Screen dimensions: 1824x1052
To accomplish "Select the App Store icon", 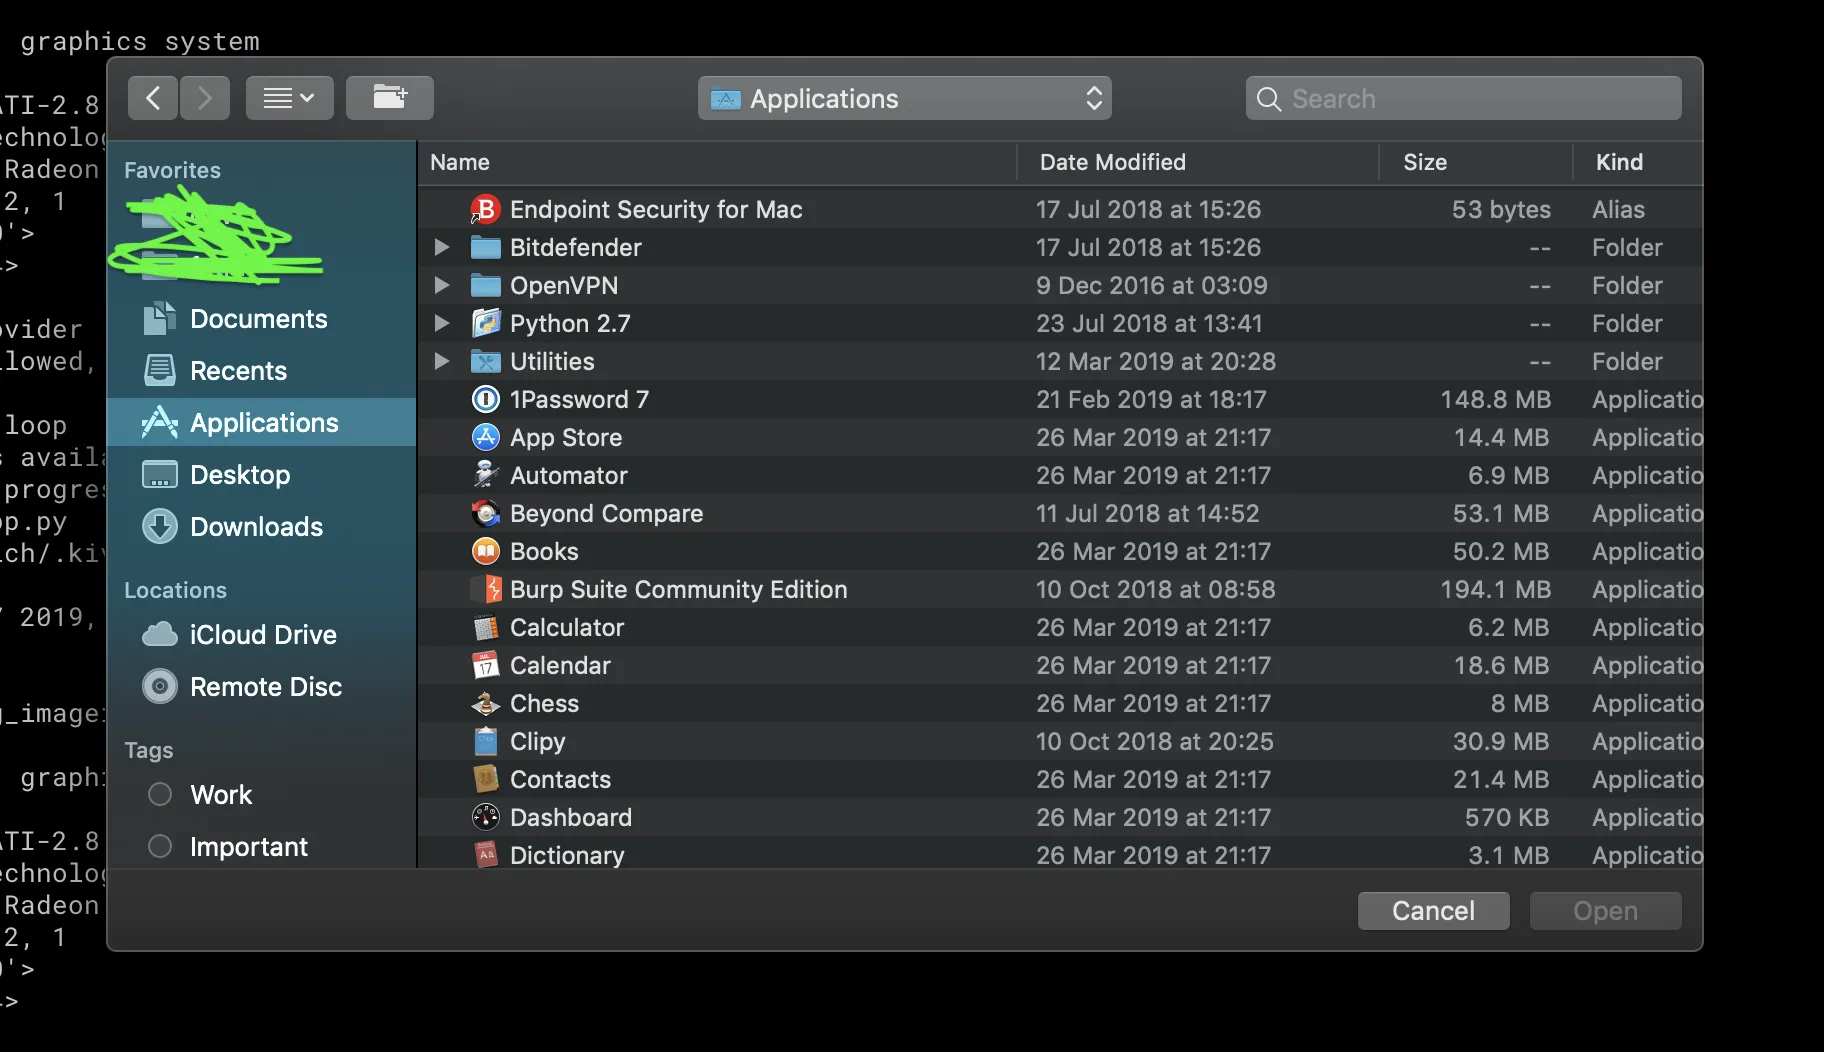I will point(485,438).
